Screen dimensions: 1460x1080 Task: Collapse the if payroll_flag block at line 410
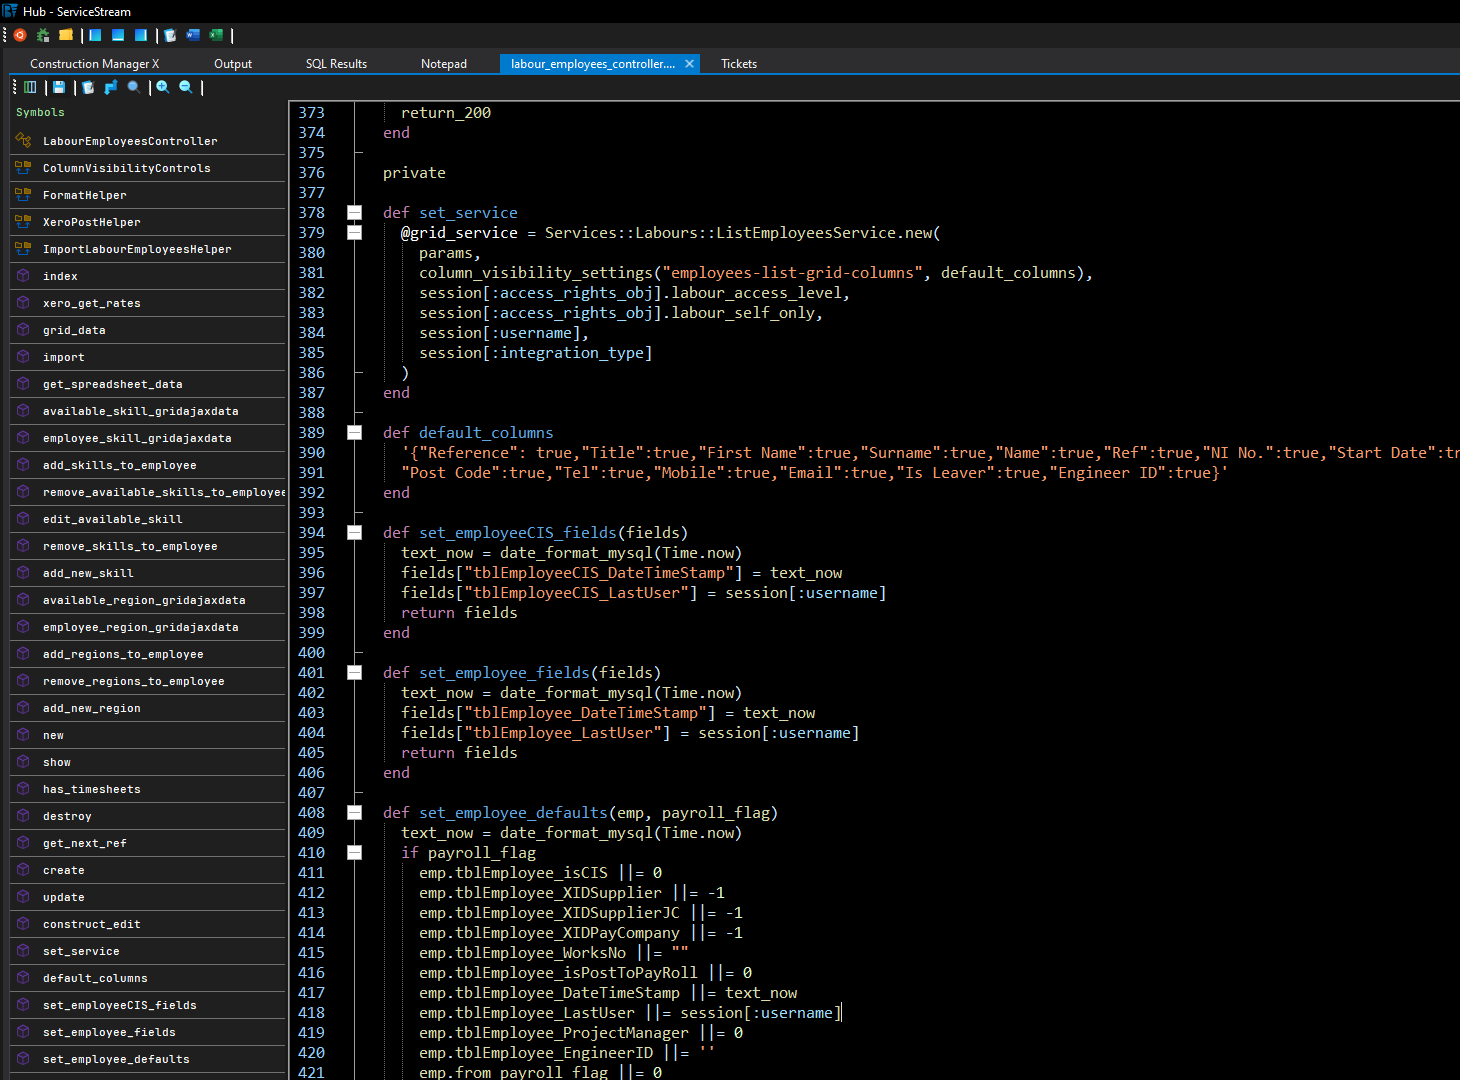(354, 852)
